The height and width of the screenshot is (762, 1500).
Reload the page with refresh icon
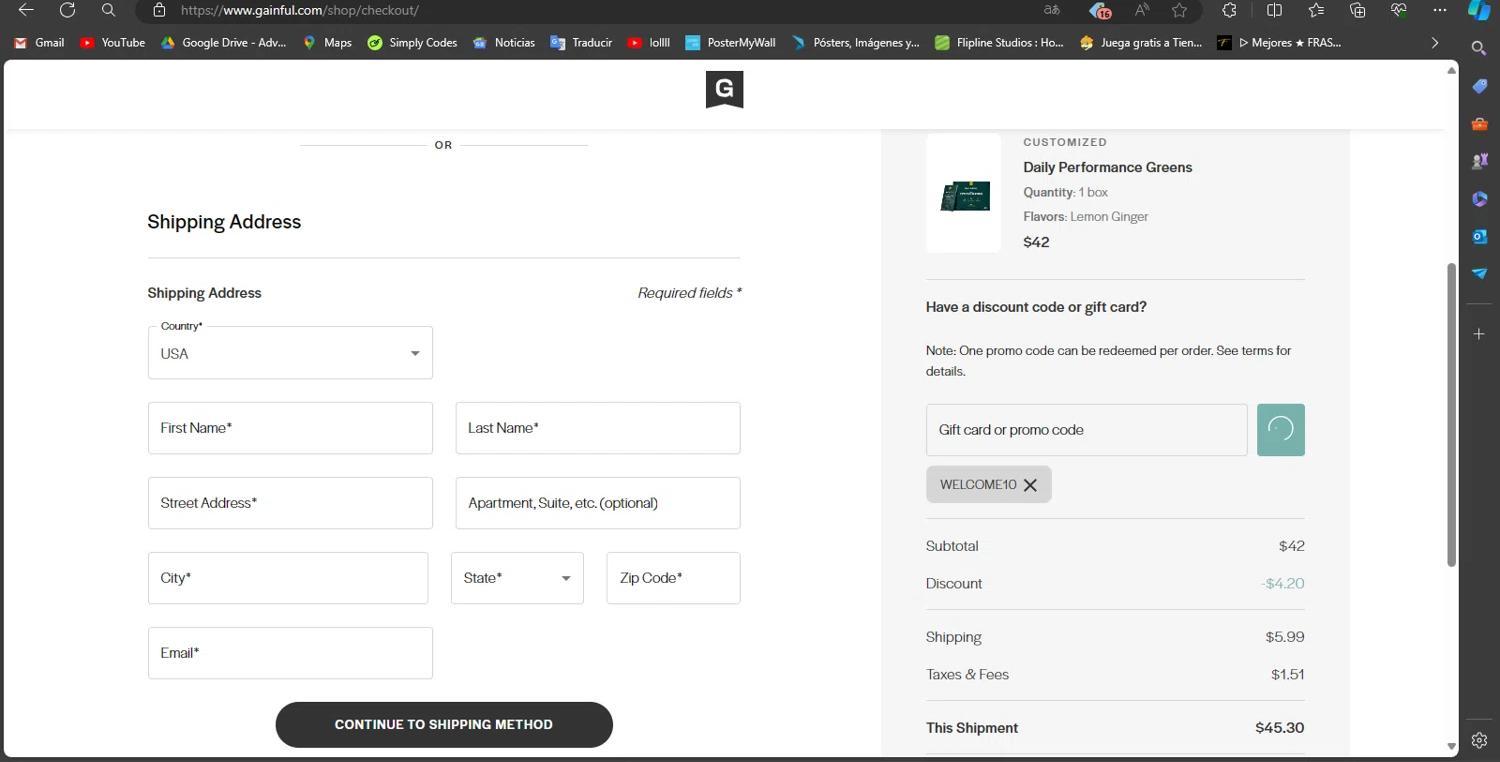[x=67, y=10]
